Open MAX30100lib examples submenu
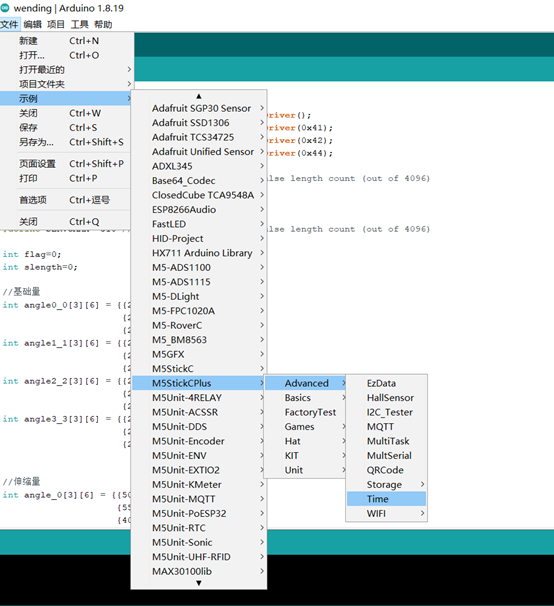Screen dimensions: 554x606 click(x=199, y=571)
